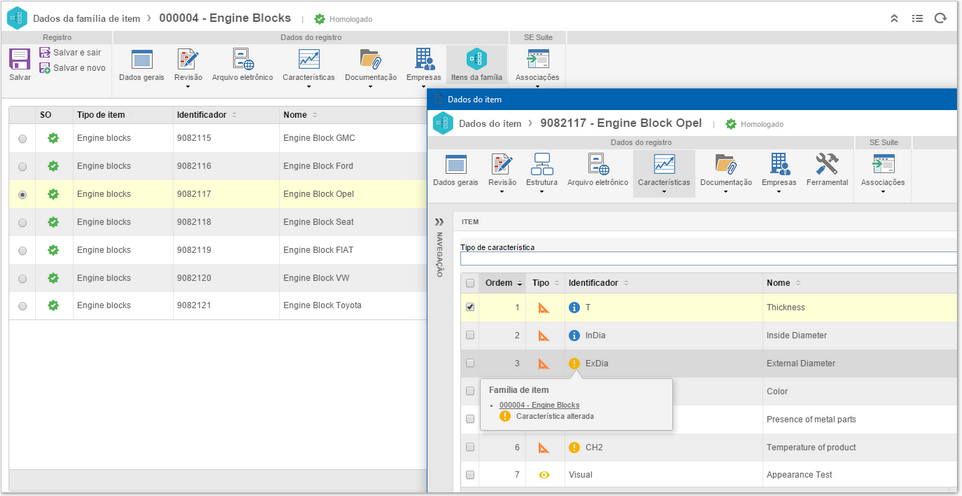
Task: Open Arquivo eletrônico in item family toolbar
Action: tap(242, 65)
